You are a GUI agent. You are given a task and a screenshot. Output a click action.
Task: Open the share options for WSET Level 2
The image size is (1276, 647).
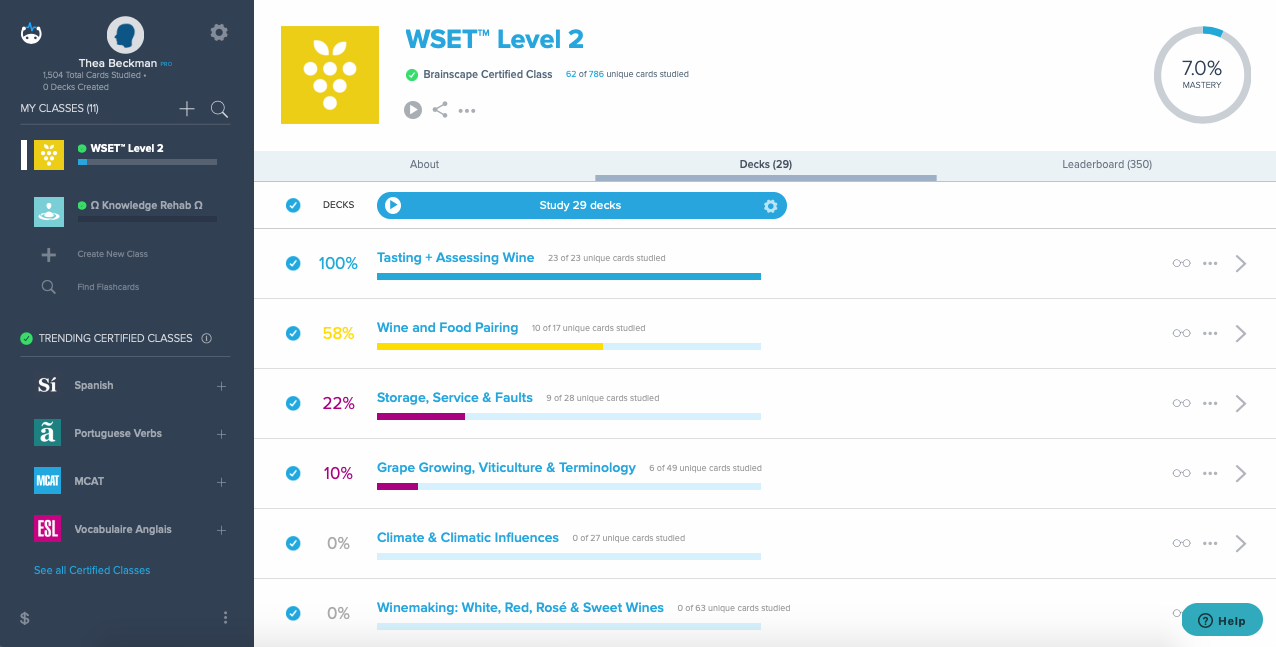pos(440,109)
